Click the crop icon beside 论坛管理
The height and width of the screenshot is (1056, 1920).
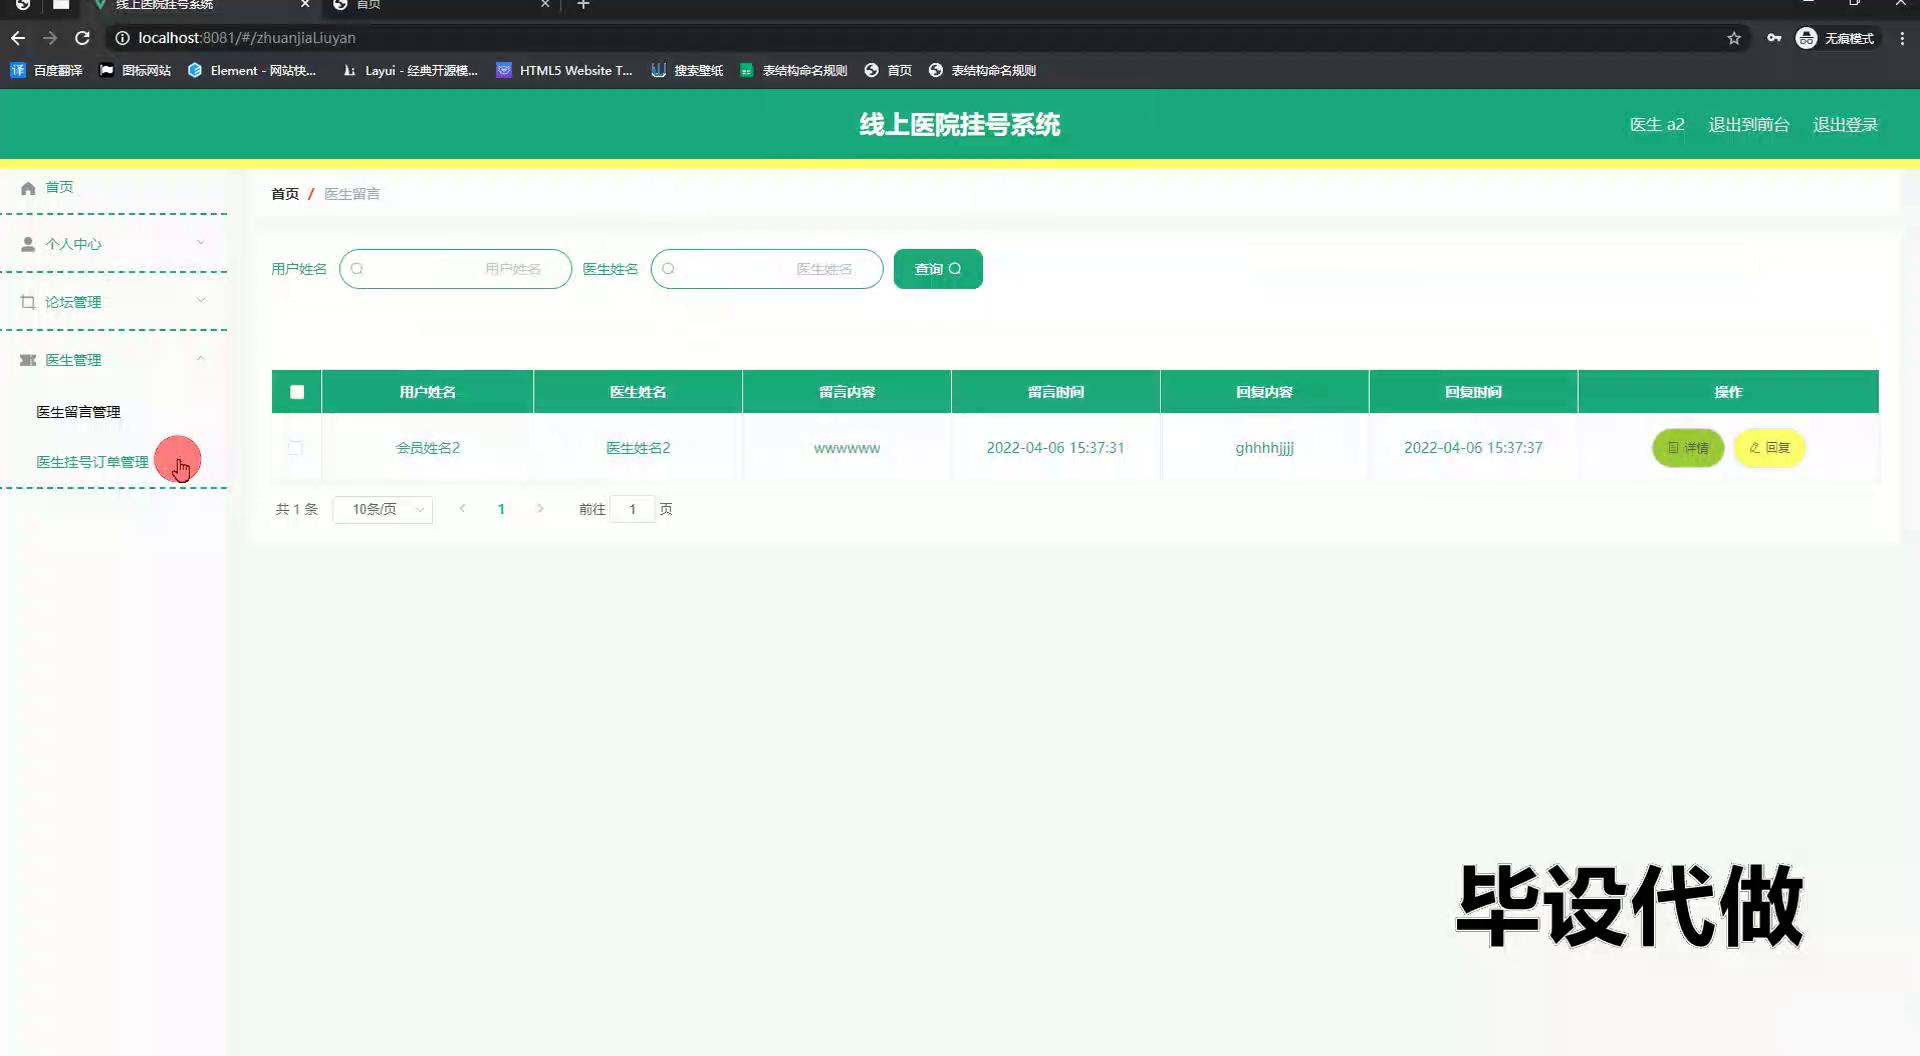pos(28,302)
